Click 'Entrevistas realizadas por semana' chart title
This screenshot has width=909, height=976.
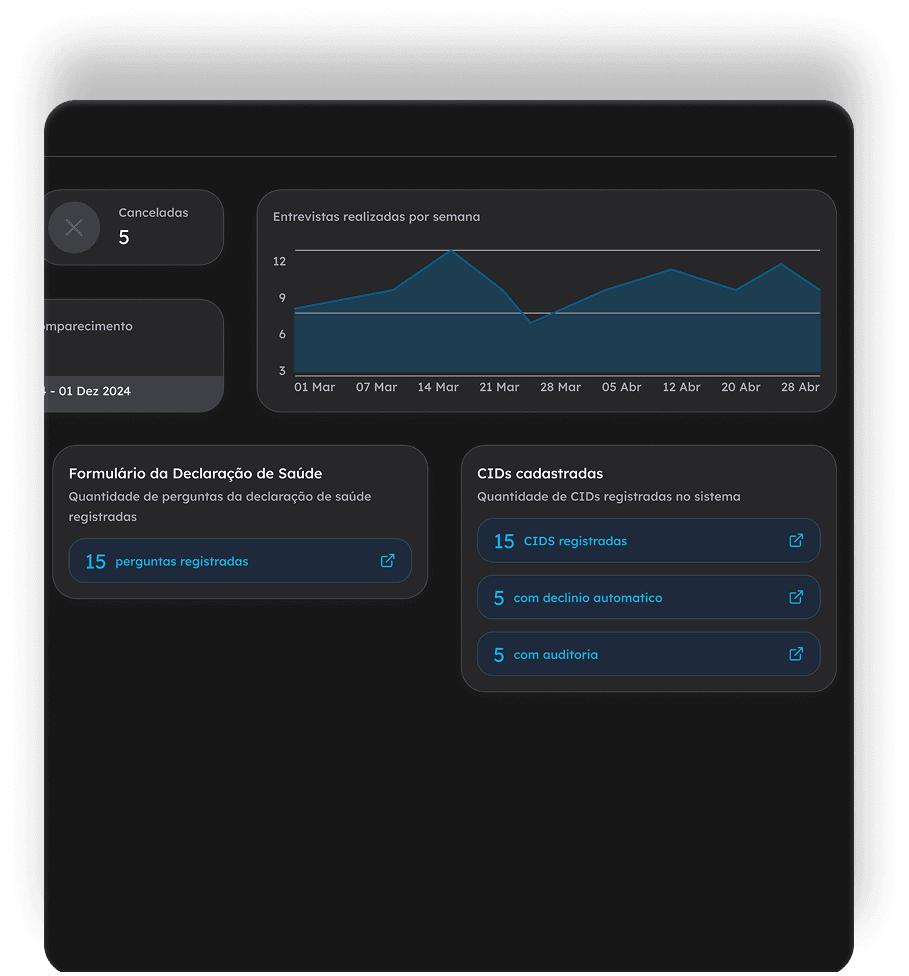point(376,216)
